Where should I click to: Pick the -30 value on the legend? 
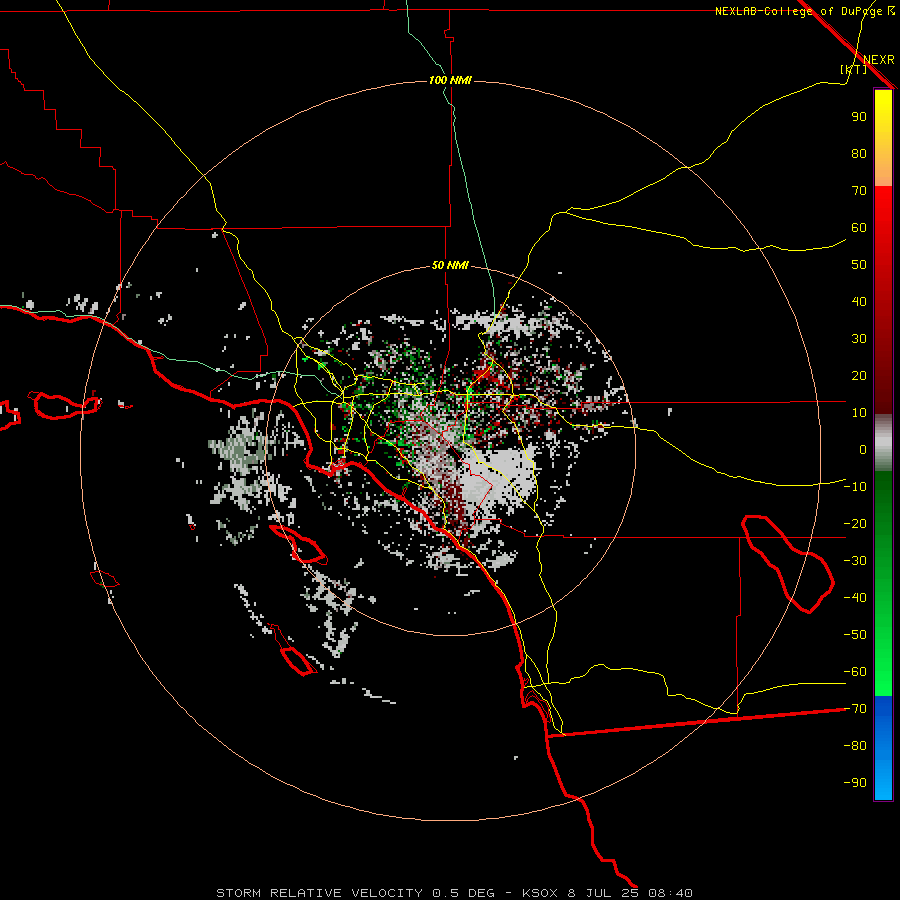coord(855,561)
